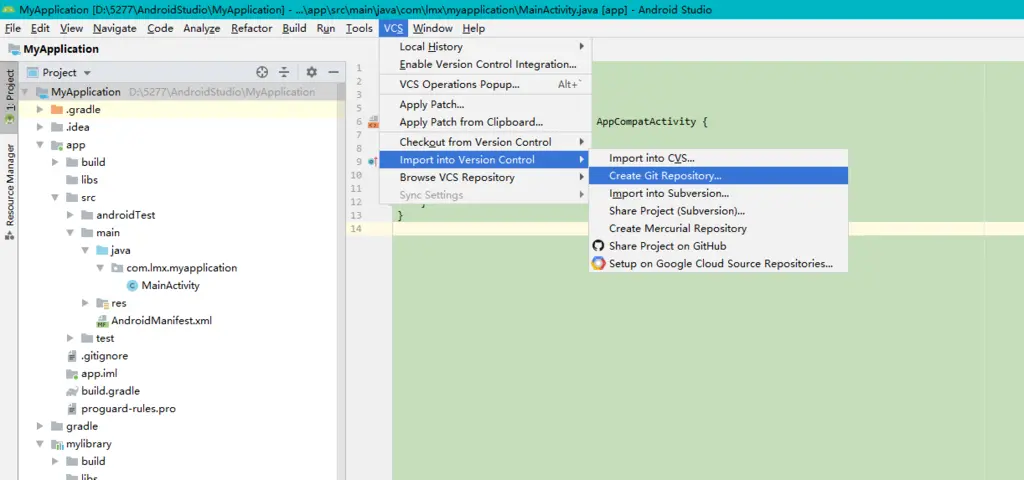This screenshot has height=480, width=1024.
Task: Click the empty line 14 in editor
Action: 708,229
